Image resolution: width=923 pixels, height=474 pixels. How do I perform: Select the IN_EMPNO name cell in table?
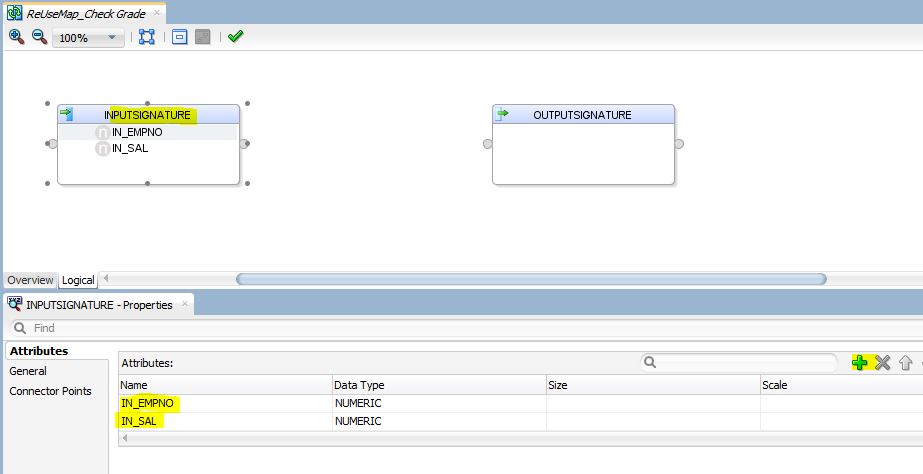point(225,403)
